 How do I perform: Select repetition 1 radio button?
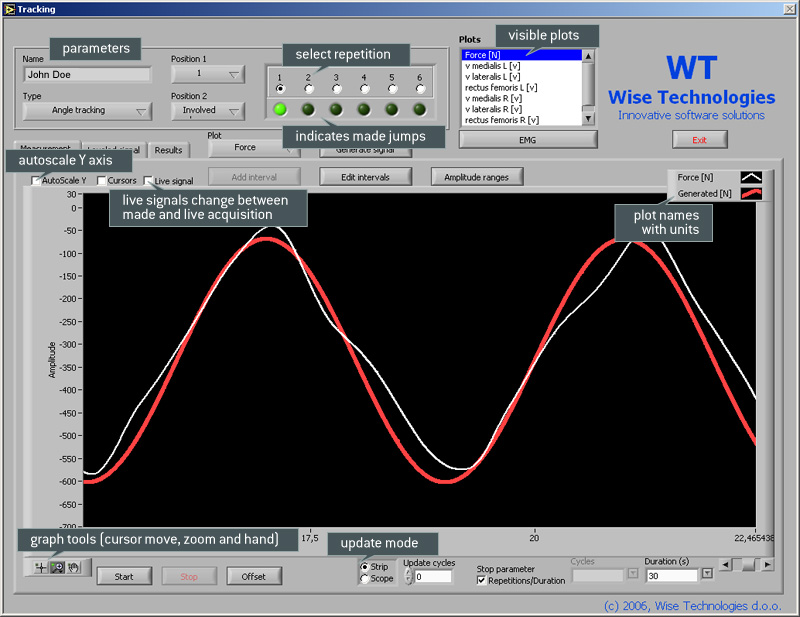(x=280, y=89)
